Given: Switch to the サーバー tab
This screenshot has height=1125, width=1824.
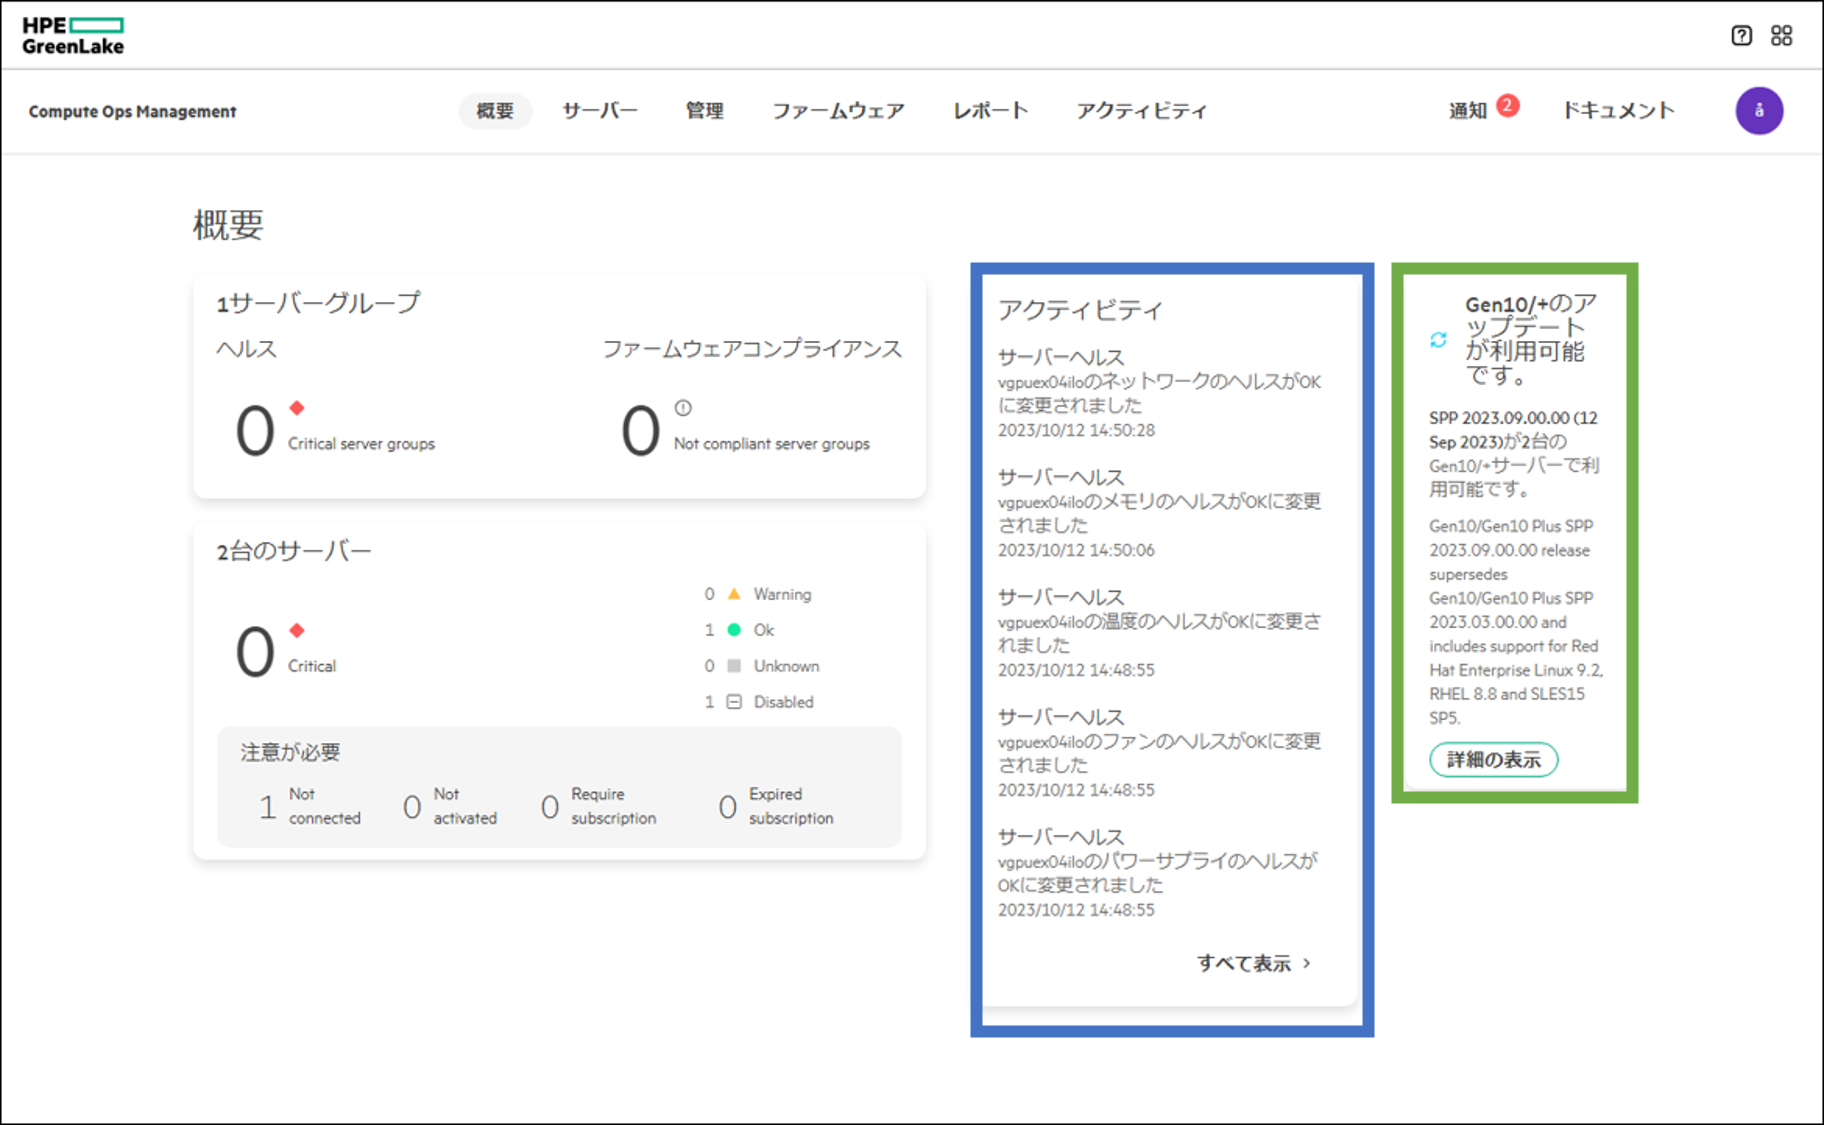Looking at the screenshot, I should (x=600, y=111).
